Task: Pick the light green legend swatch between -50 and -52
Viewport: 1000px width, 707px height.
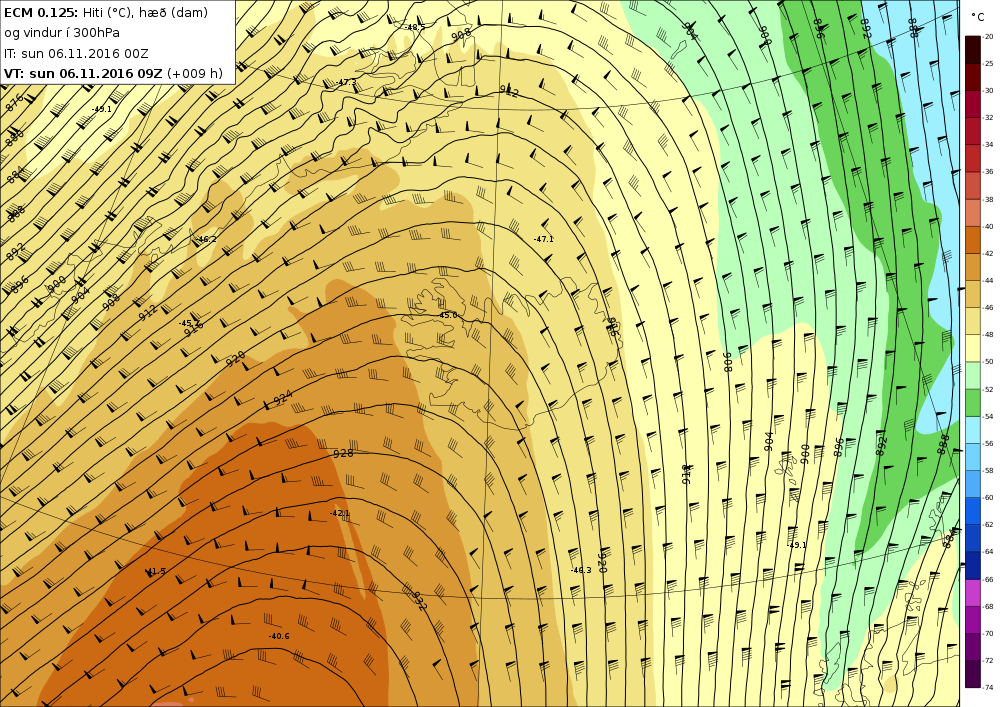Action: click(x=973, y=376)
